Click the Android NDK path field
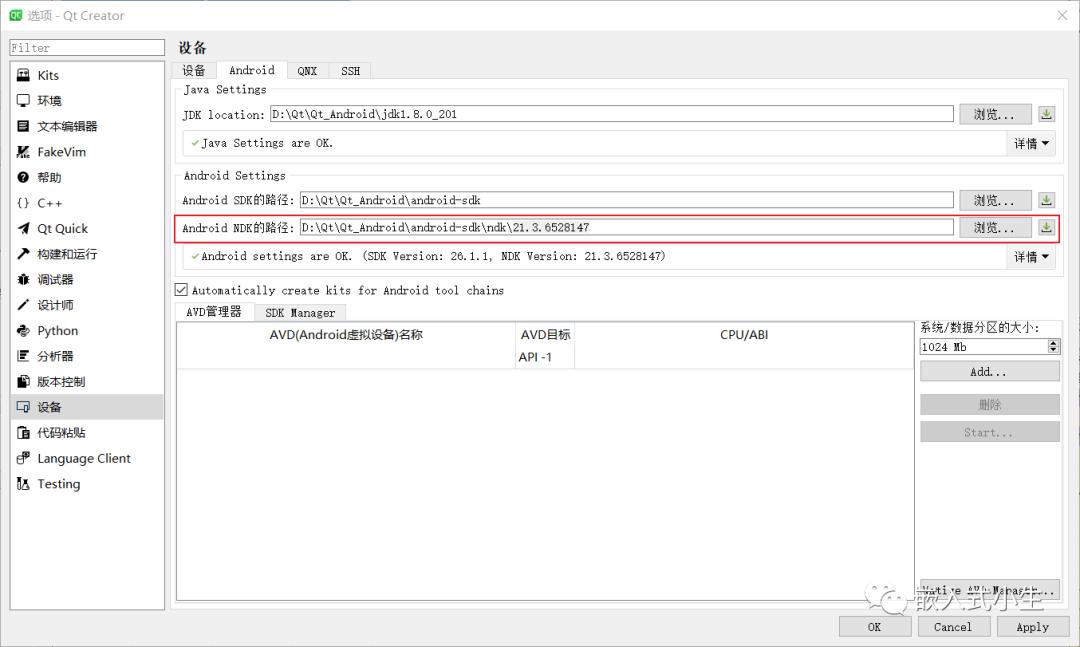Viewport: 1080px width, 647px height. pyautogui.click(x=627, y=227)
